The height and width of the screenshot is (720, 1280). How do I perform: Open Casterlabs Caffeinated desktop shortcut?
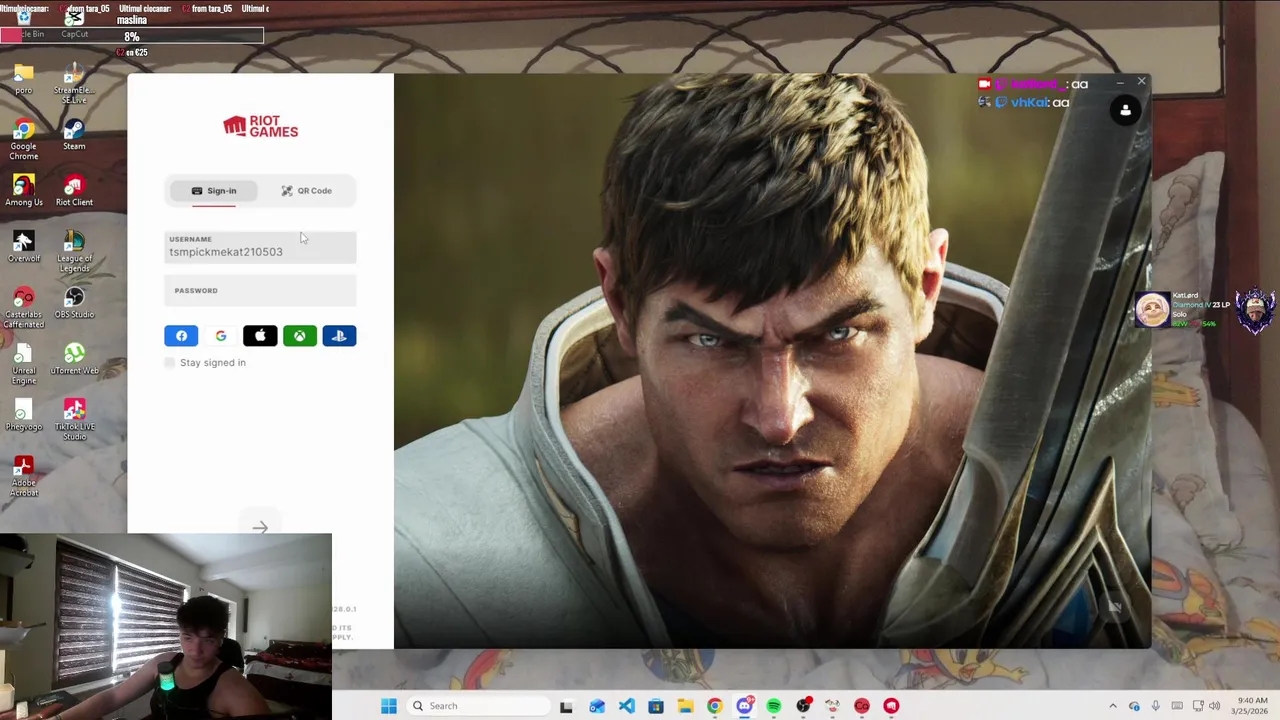click(24, 308)
